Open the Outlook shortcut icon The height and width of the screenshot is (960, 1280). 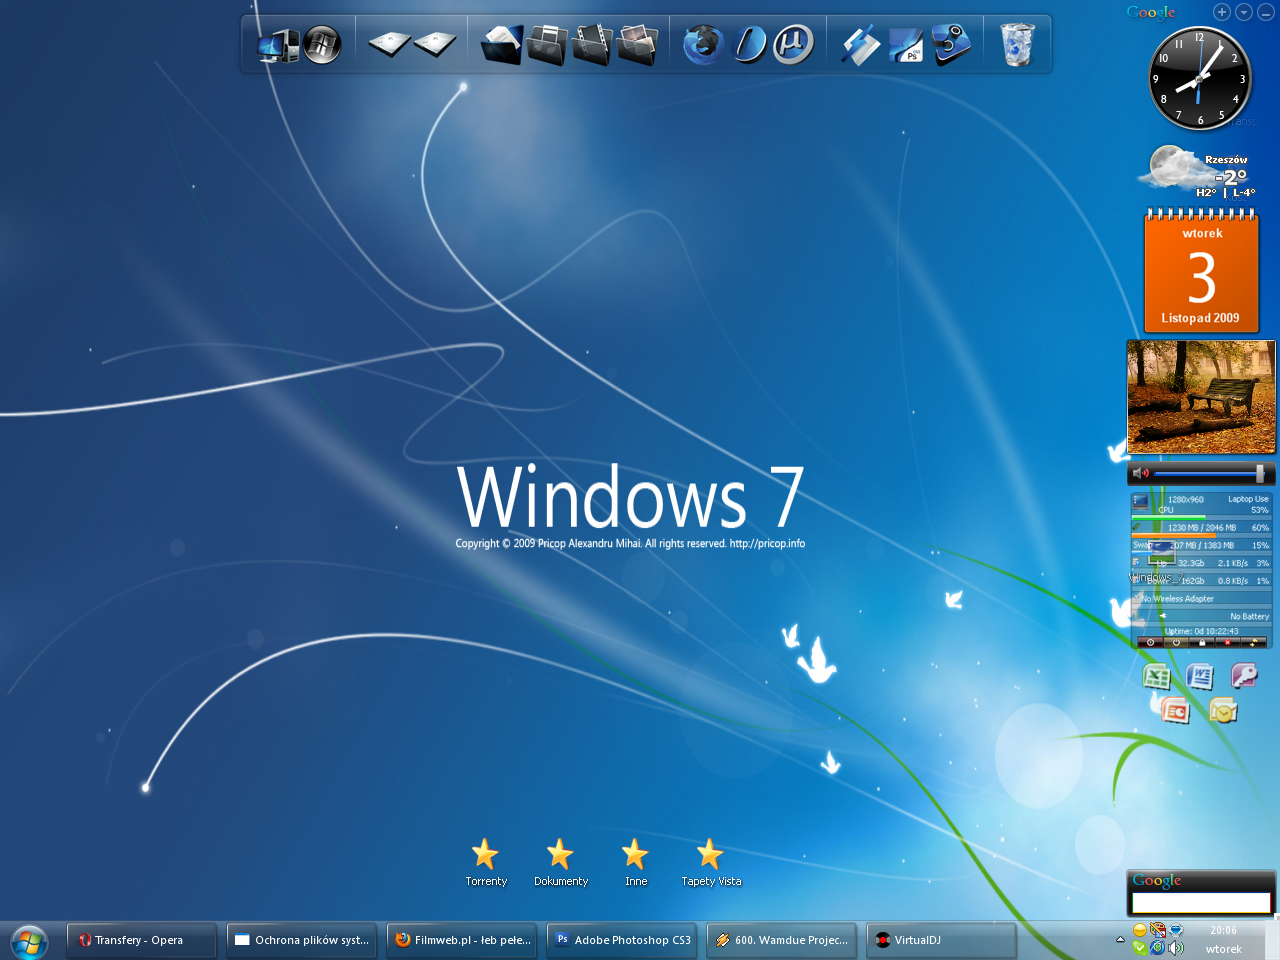pyautogui.click(x=1223, y=711)
